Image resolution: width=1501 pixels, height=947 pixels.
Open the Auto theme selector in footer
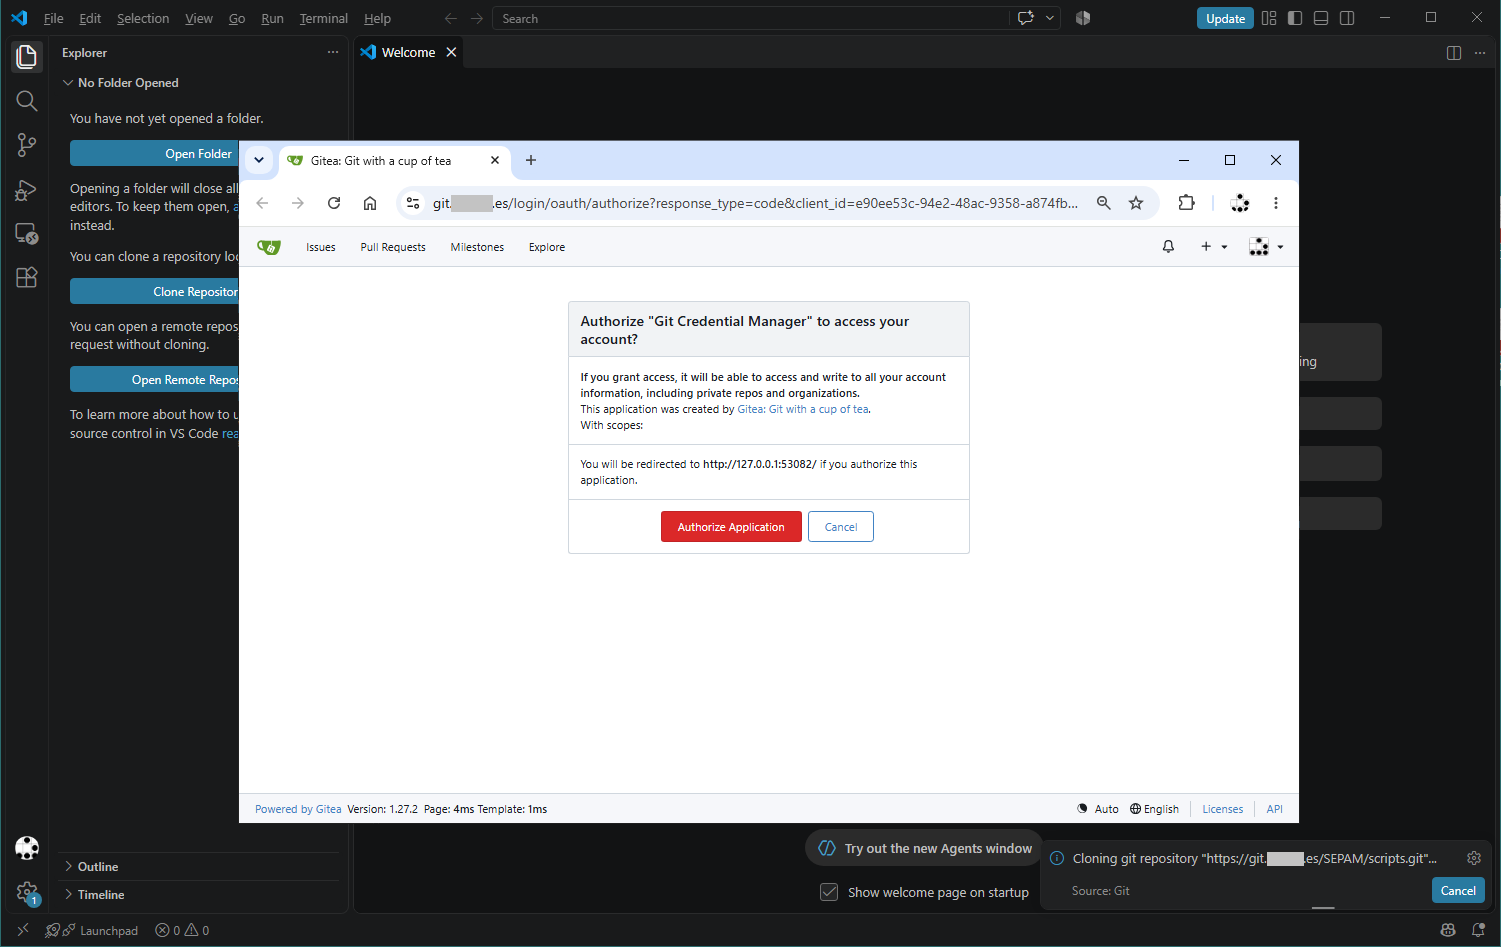pos(1098,809)
